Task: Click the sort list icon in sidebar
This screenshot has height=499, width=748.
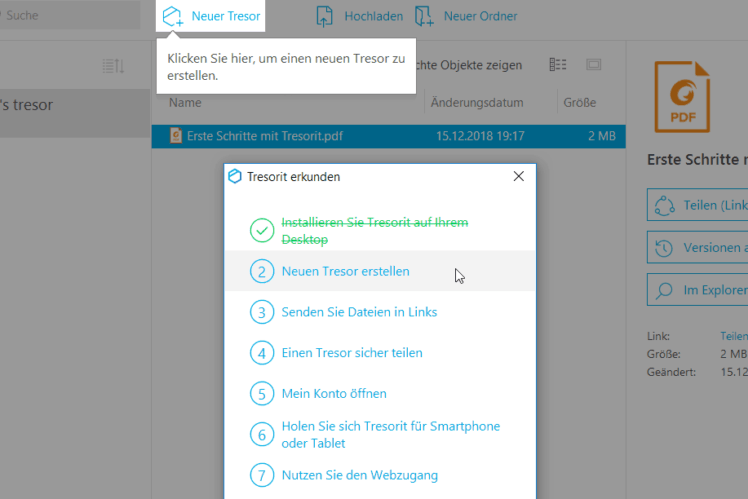Action: click(x=113, y=66)
